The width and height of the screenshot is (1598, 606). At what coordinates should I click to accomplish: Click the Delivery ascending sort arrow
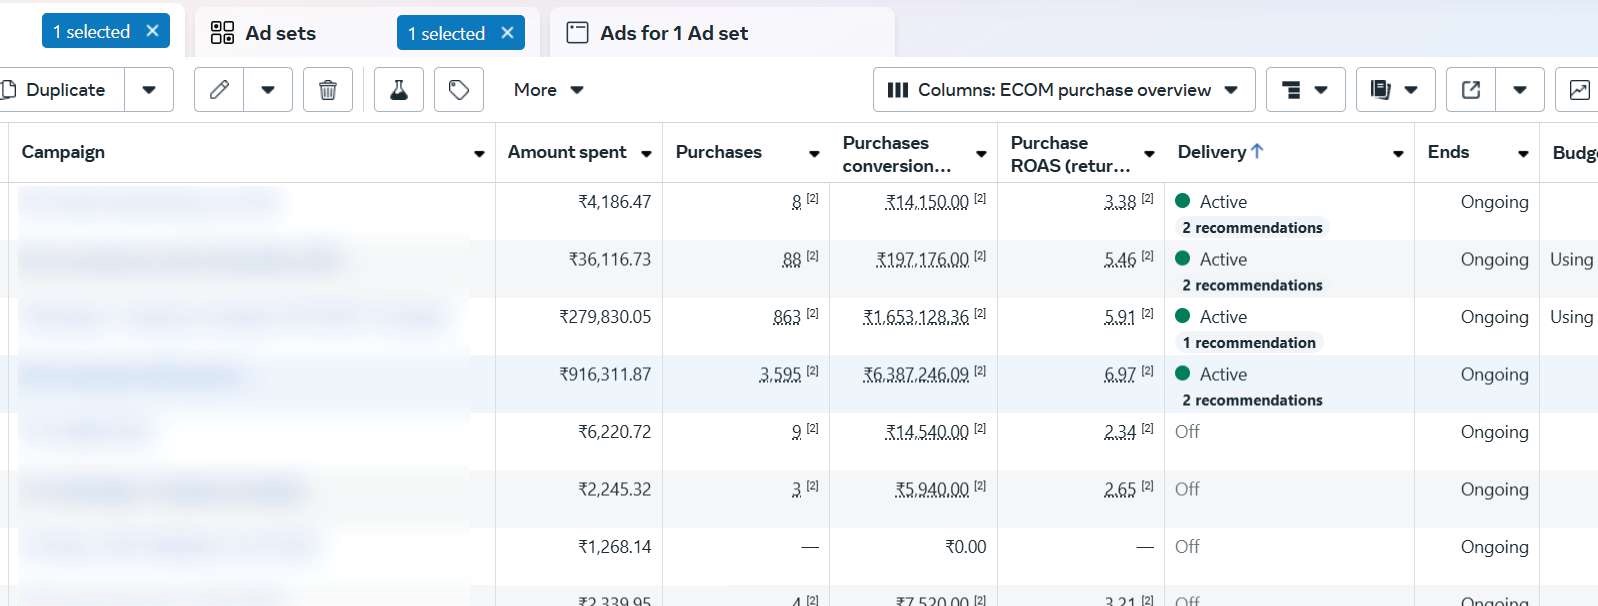tap(1257, 151)
